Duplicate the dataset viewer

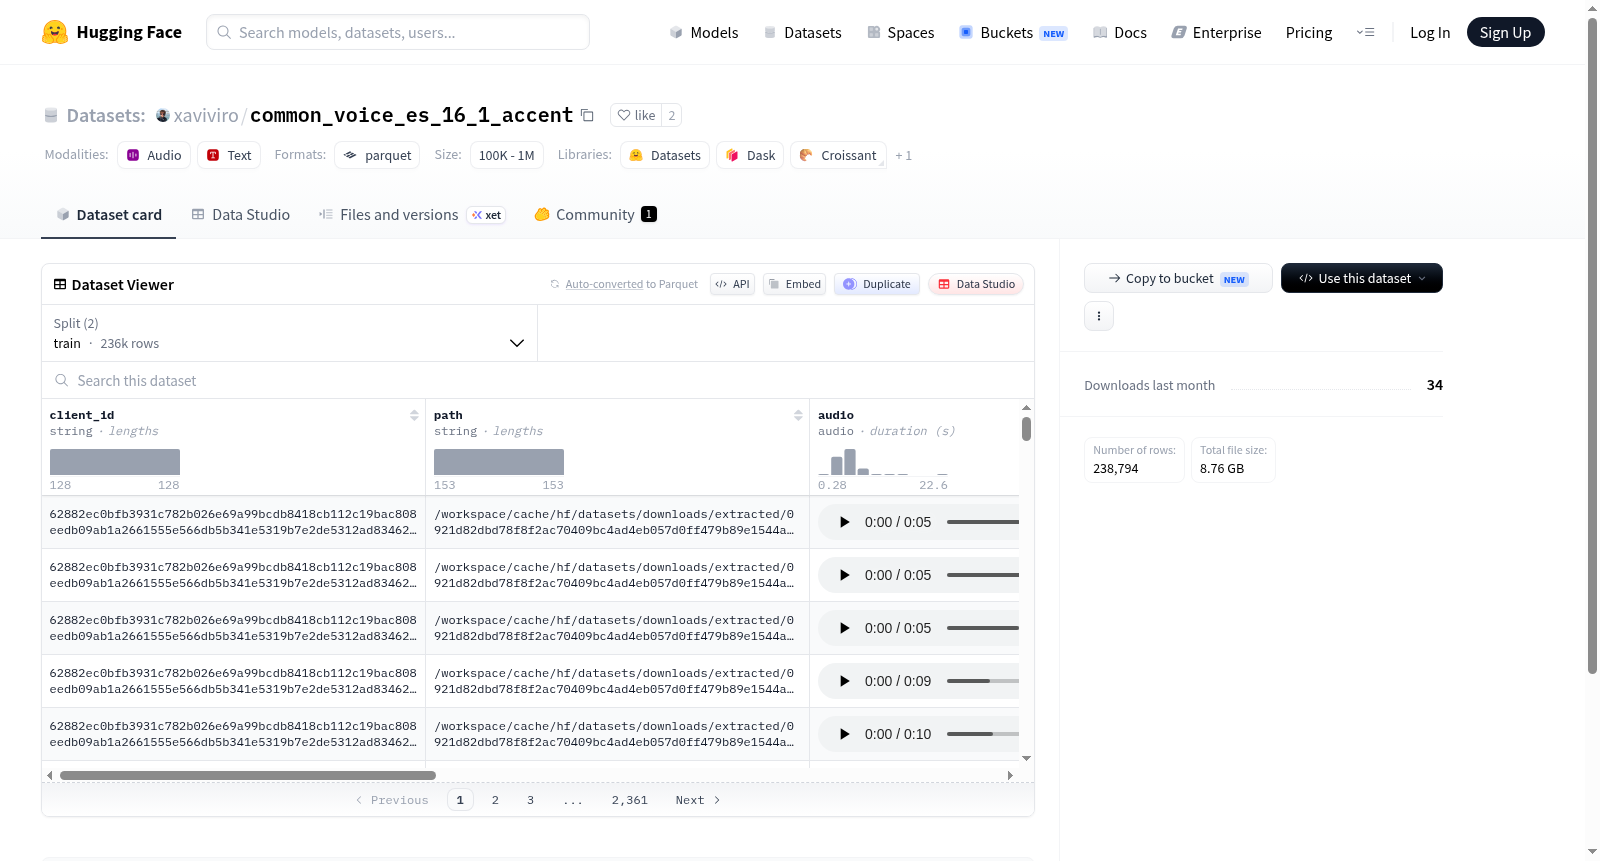[877, 284]
